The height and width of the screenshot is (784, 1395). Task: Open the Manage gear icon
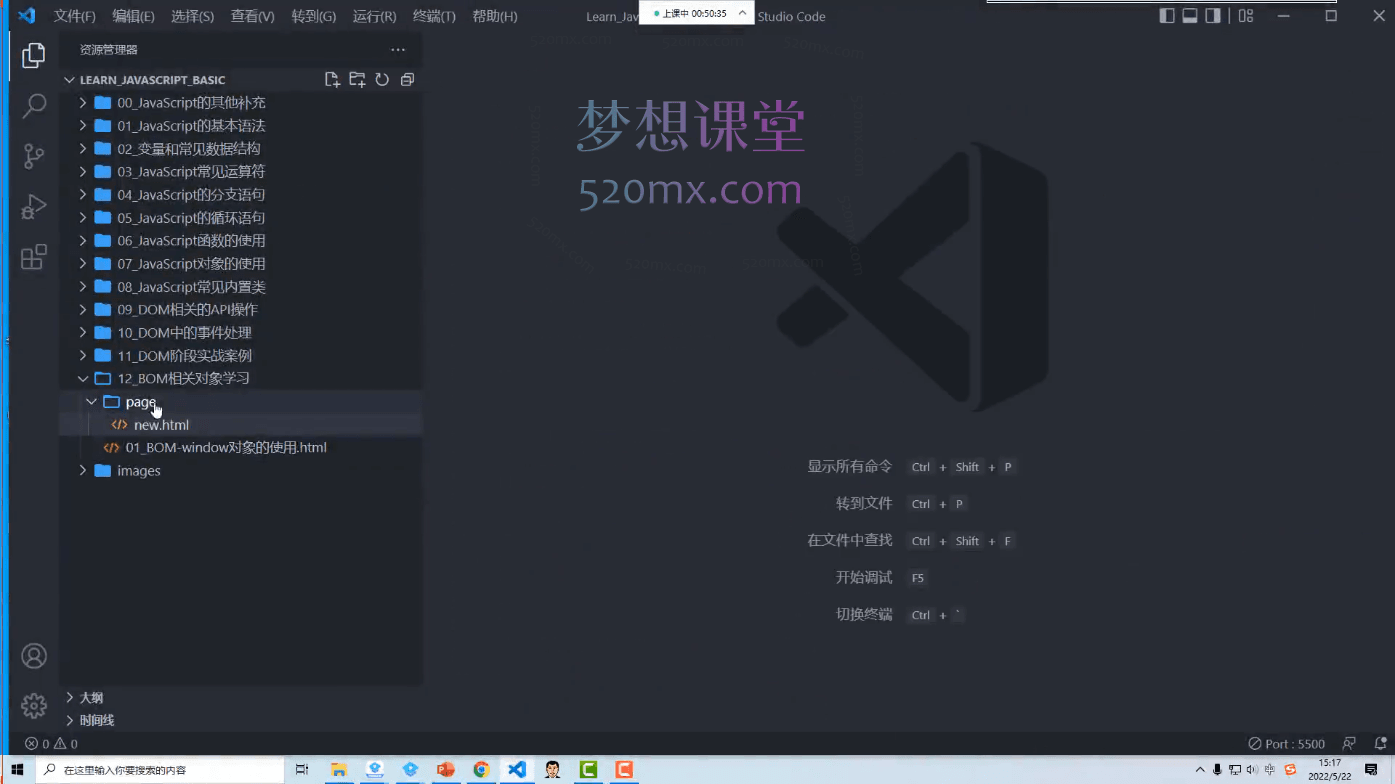pyautogui.click(x=34, y=705)
